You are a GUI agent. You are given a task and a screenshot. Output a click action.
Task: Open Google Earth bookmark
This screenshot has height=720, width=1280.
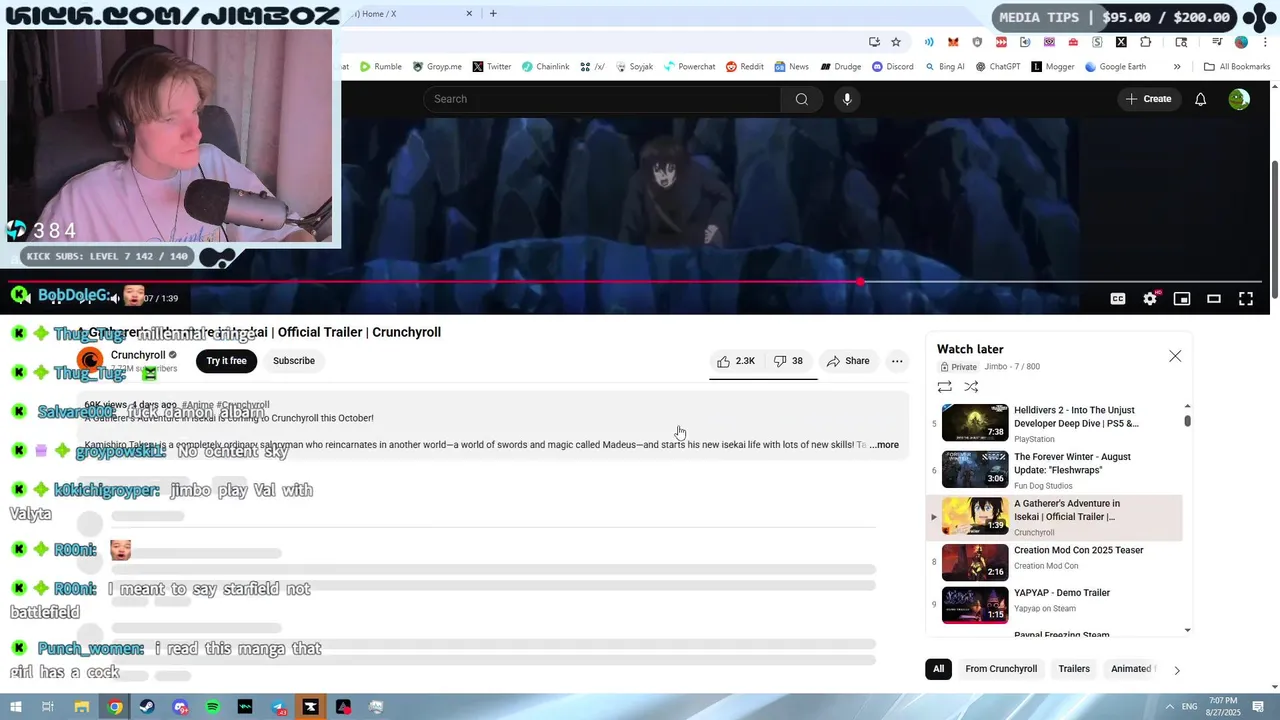click(1115, 67)
